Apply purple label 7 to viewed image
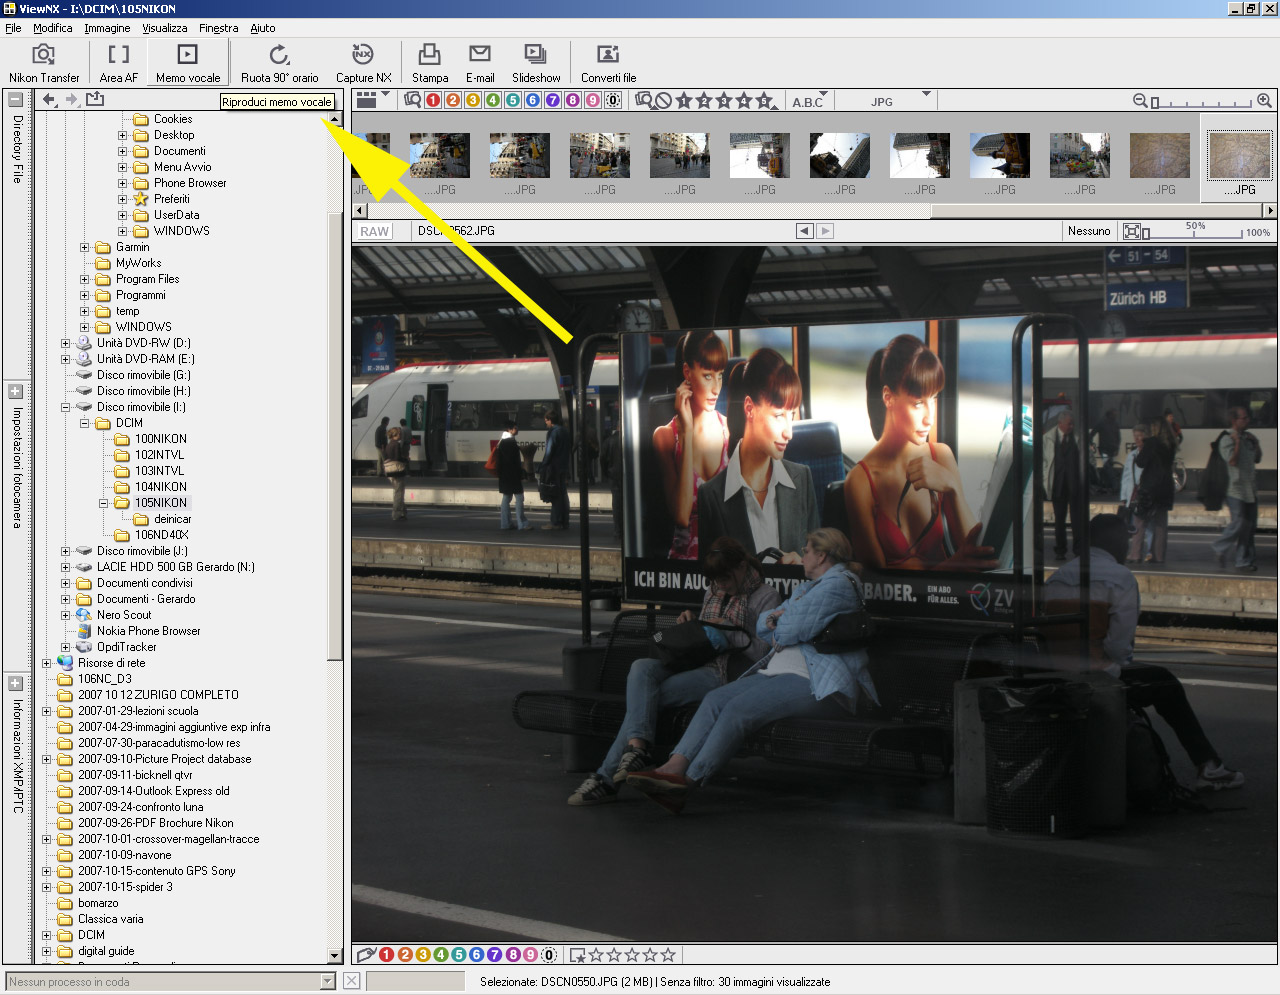The height and width of the screenshot is (995, 1280). point(495,955)
